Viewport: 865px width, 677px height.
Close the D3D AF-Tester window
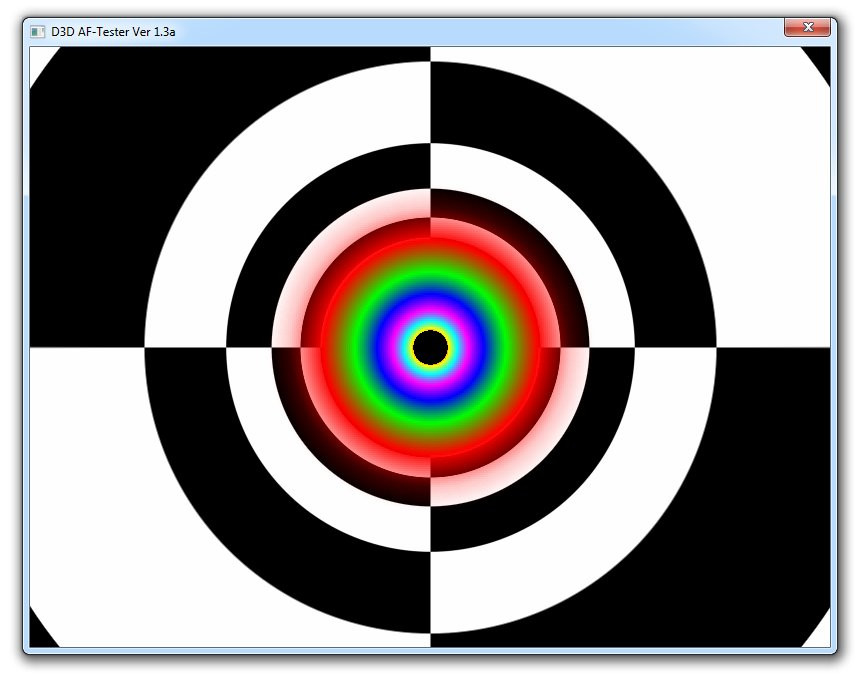pos(808,27)
